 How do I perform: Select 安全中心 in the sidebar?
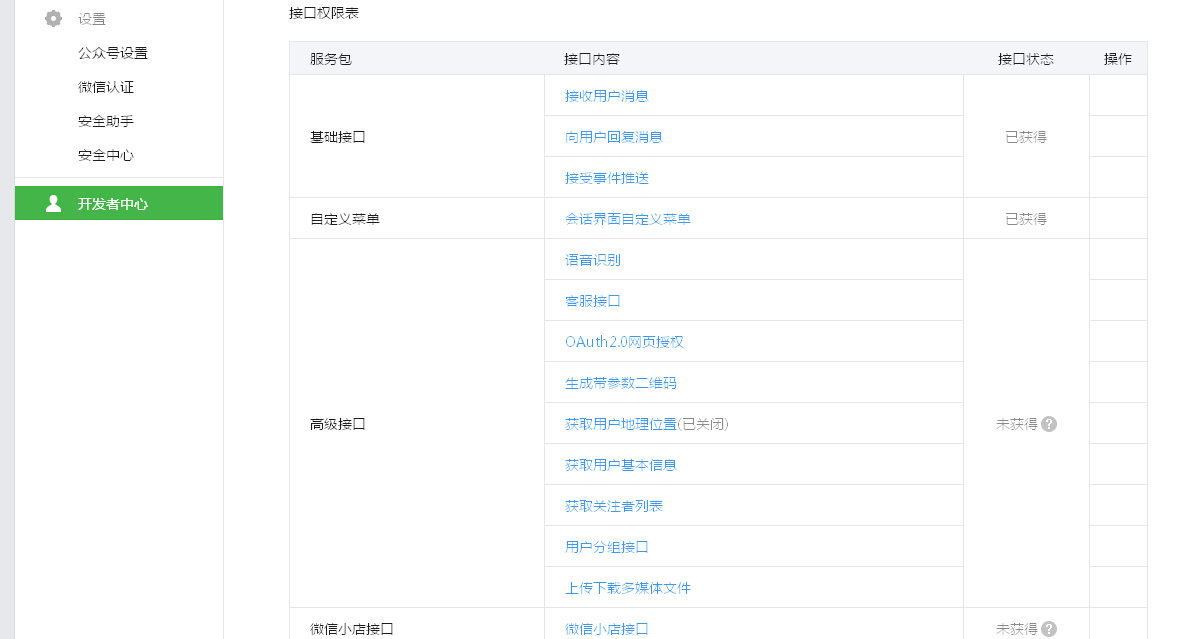coord(106,155)
